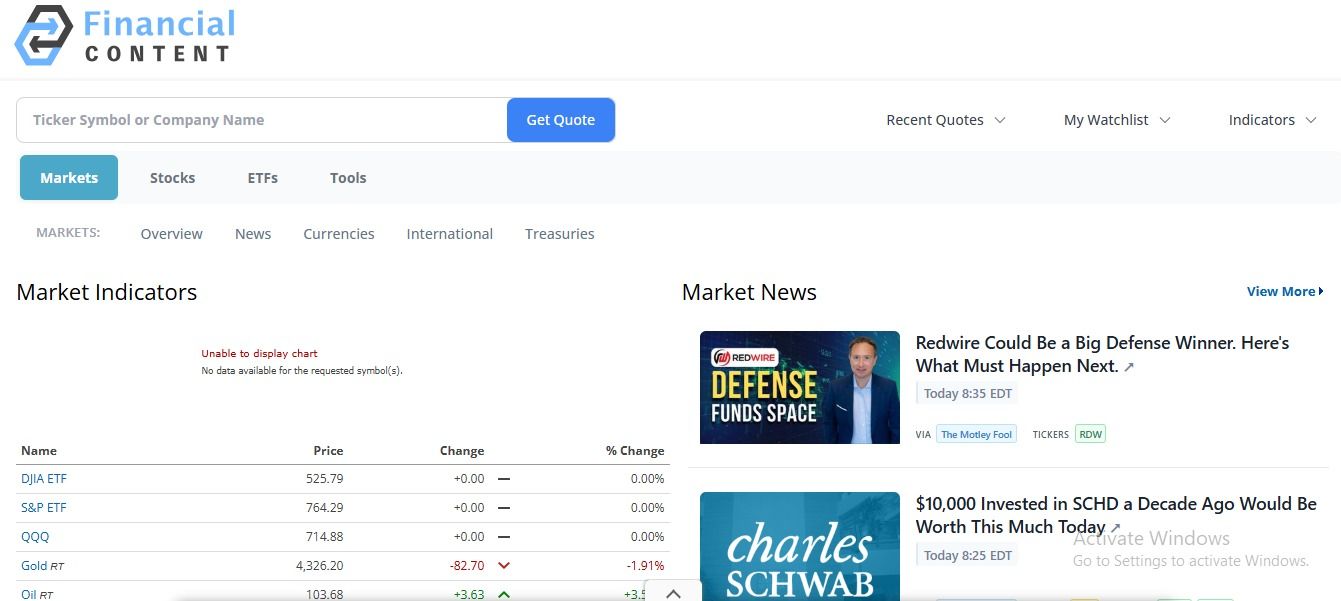Click the Price column header
Screen dimensions: 1341x601
coord(328,451)
